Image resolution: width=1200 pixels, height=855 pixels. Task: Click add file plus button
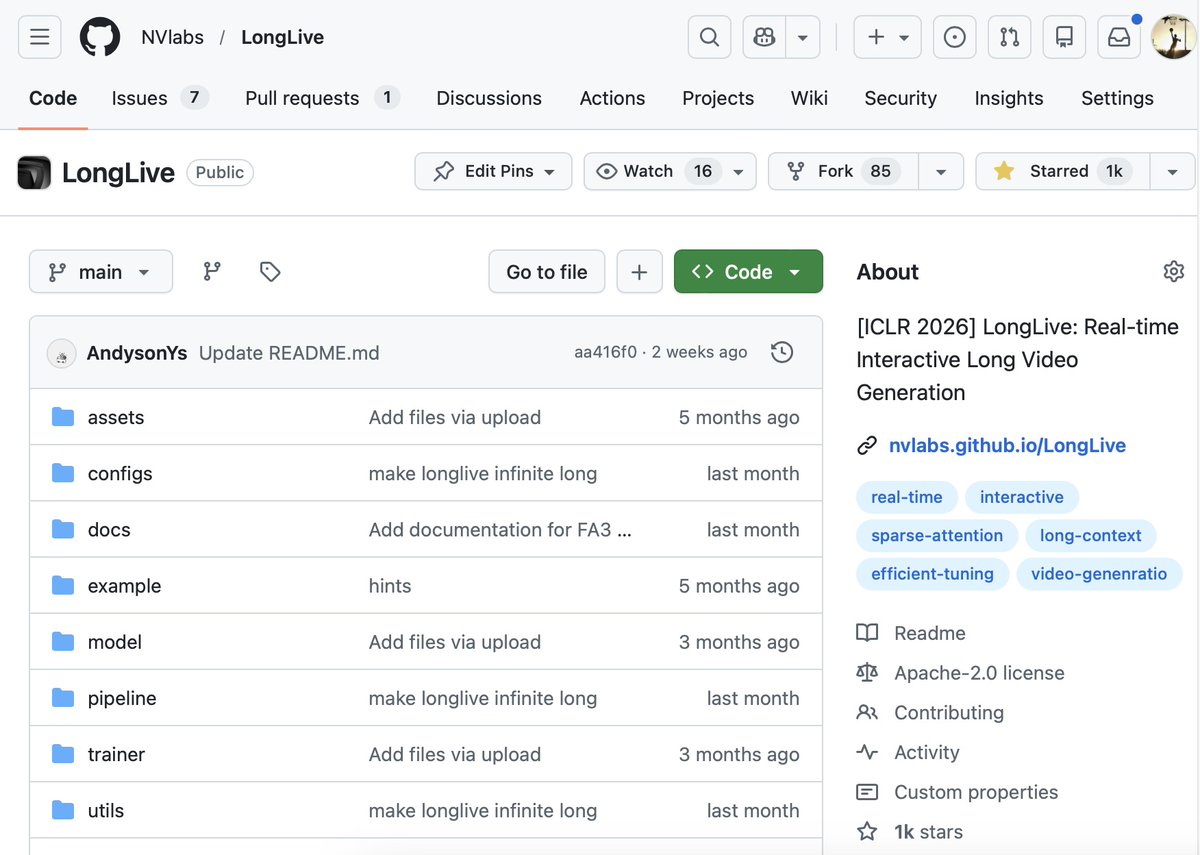(x=640, y=271)
